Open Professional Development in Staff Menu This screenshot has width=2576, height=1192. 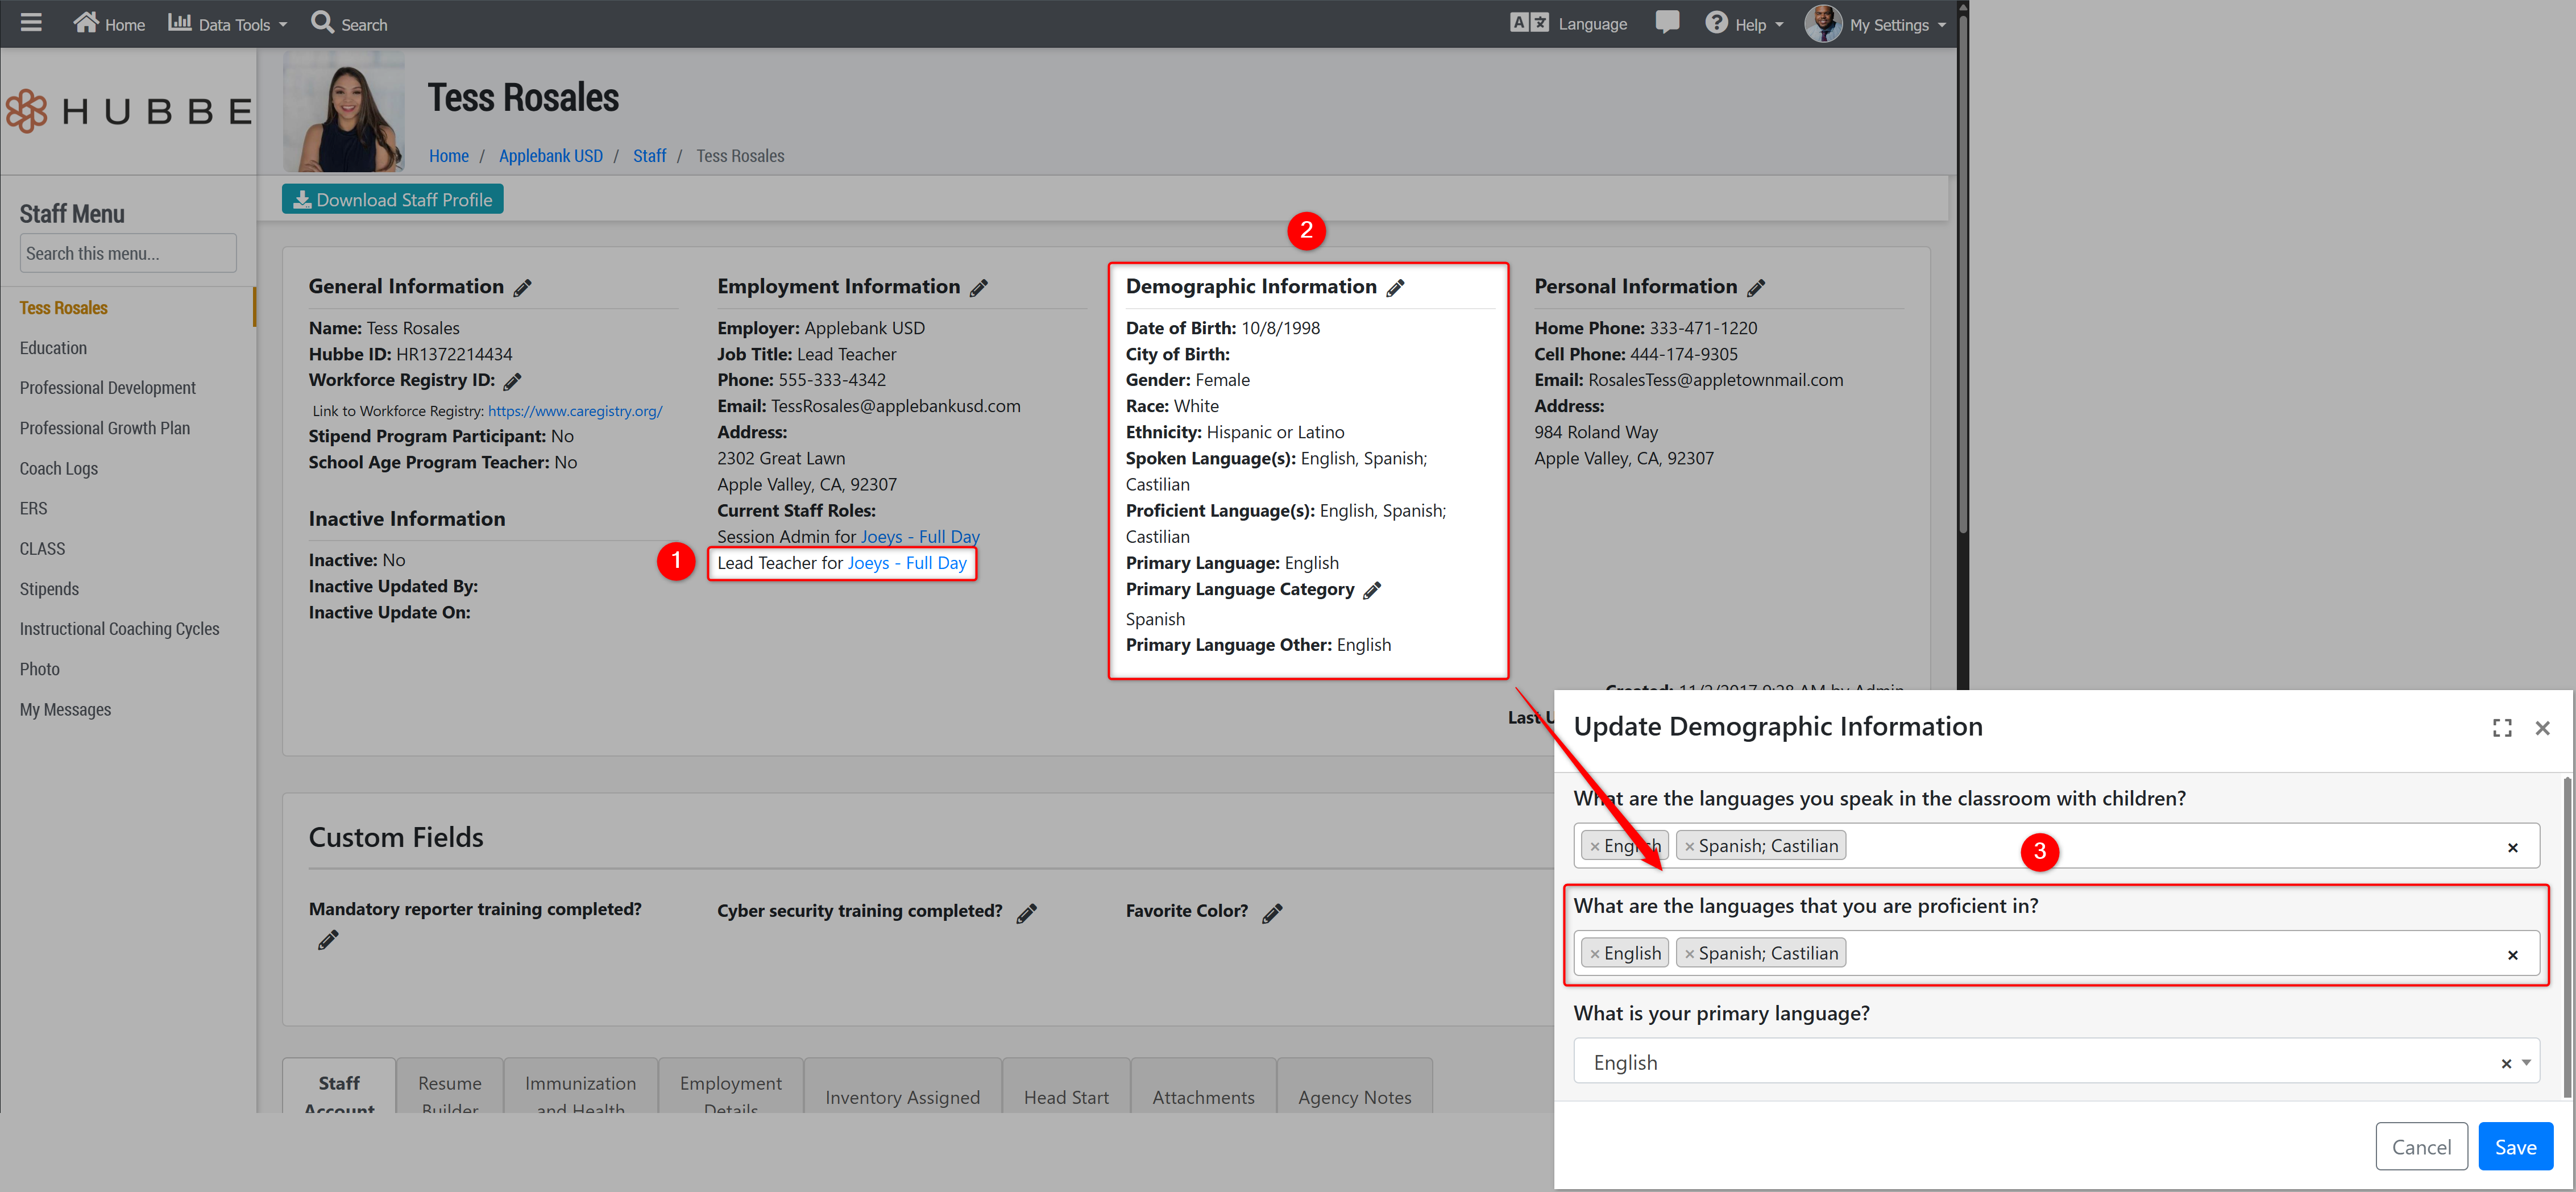(107, 388)
